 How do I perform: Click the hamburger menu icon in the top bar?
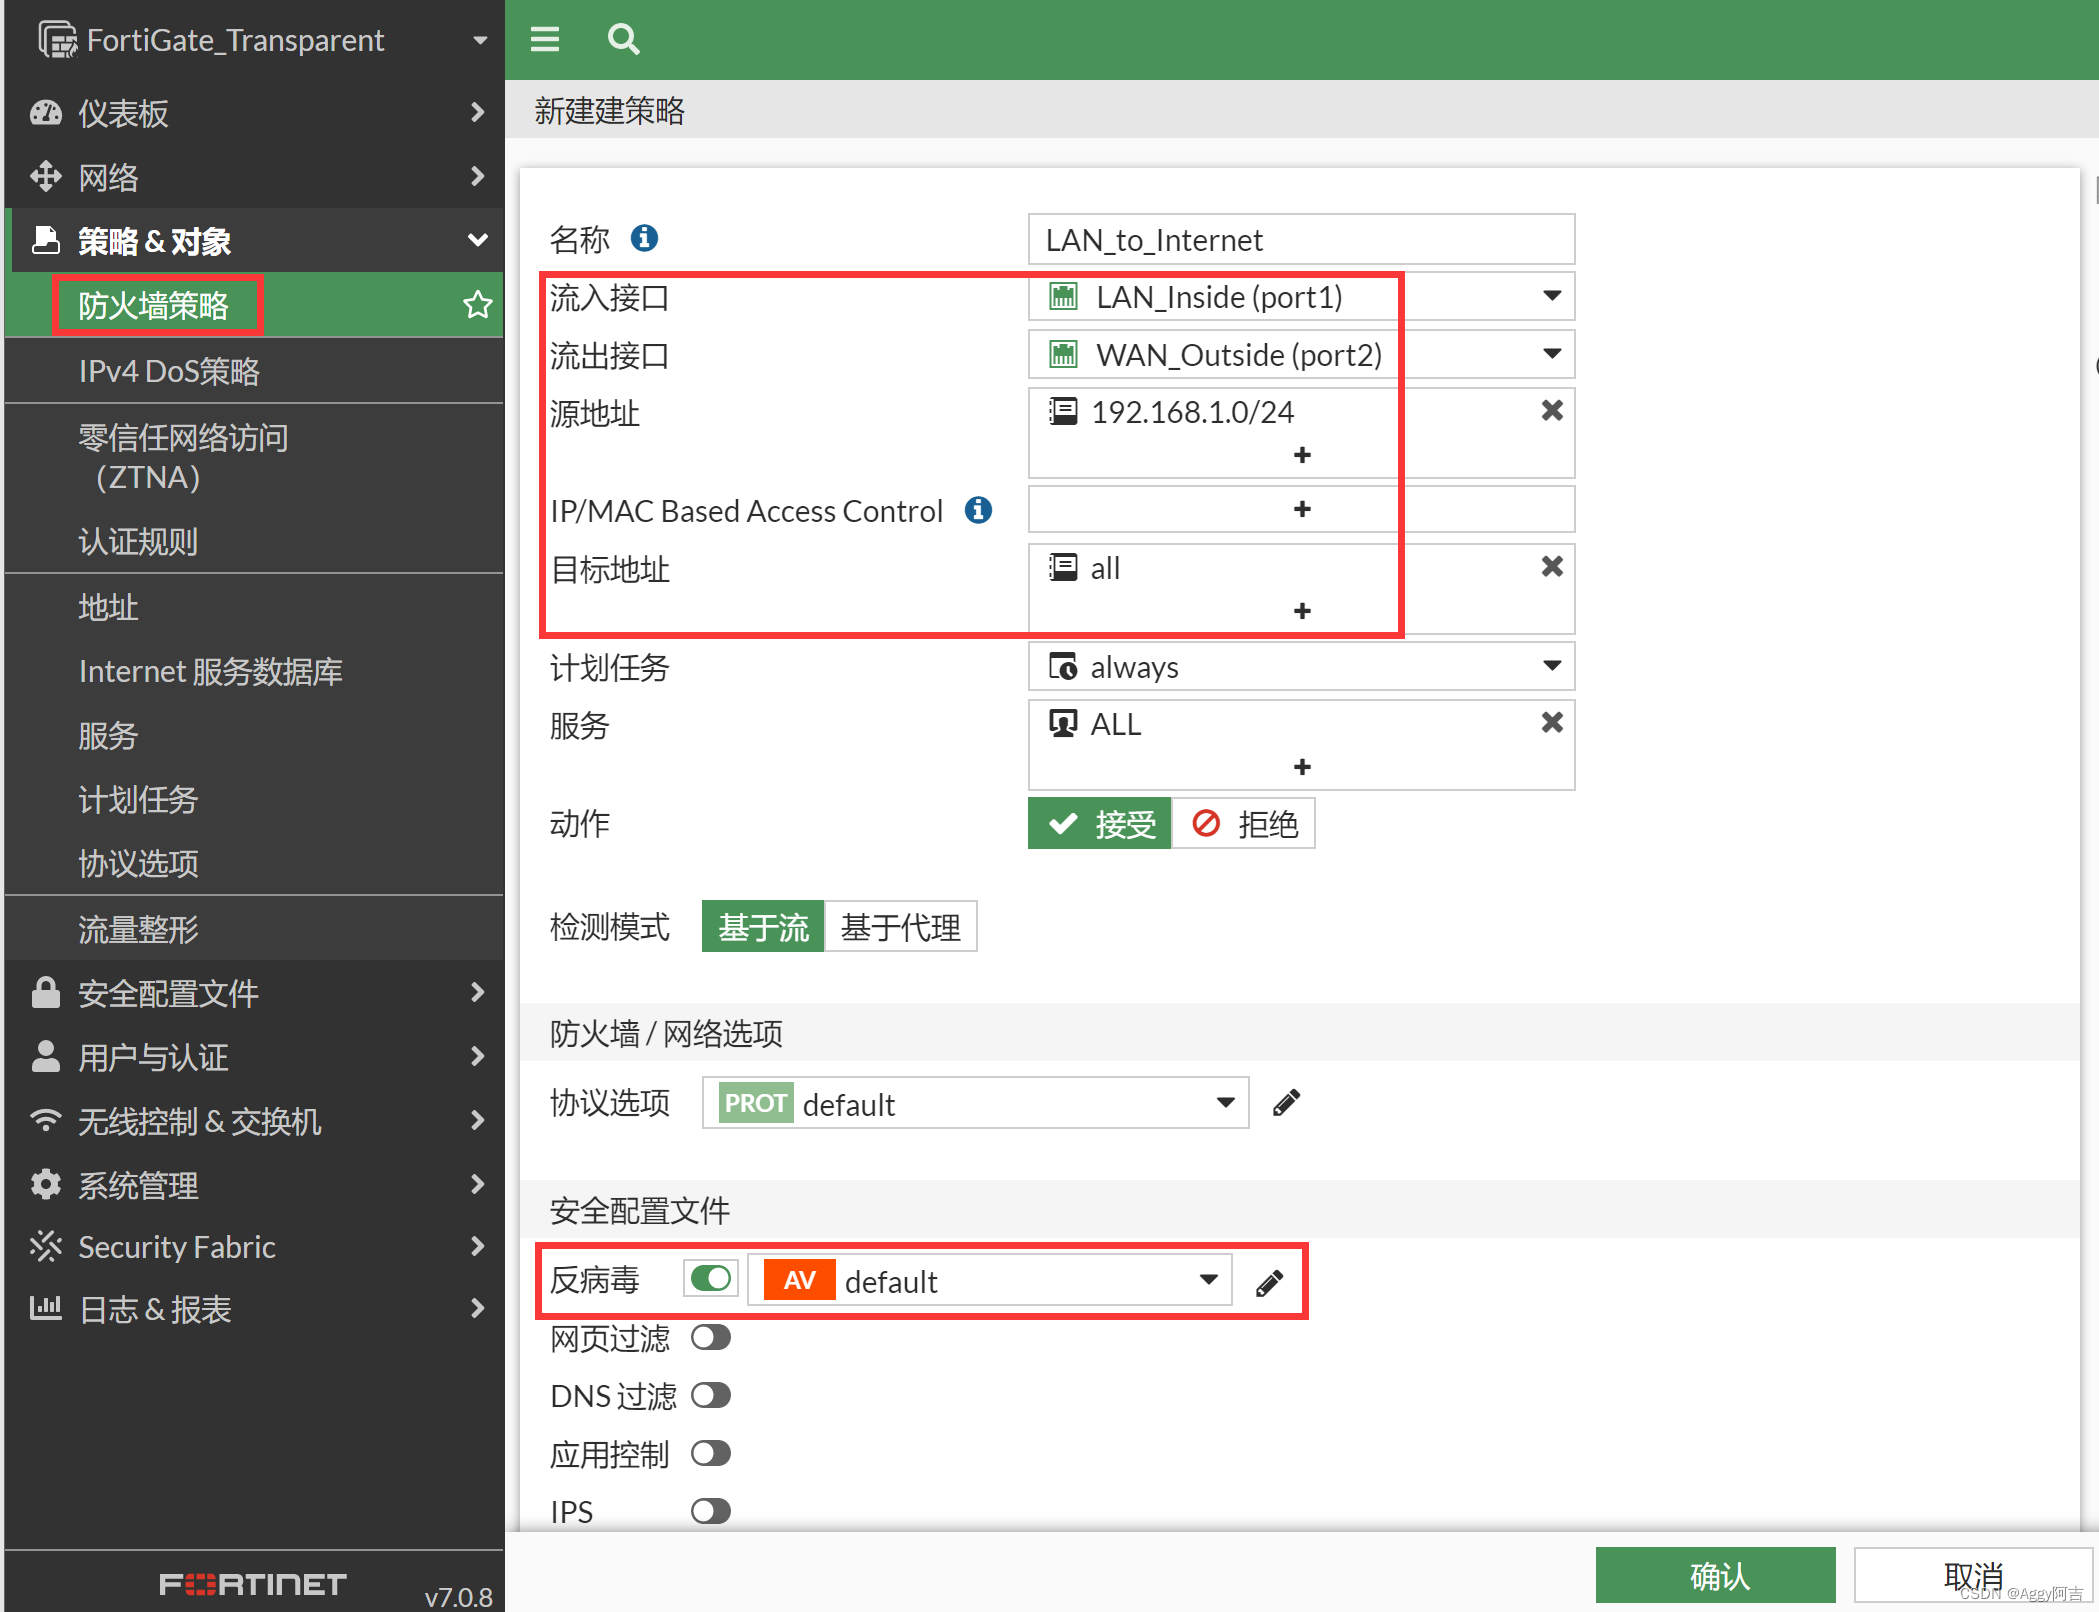click(545, 39)
